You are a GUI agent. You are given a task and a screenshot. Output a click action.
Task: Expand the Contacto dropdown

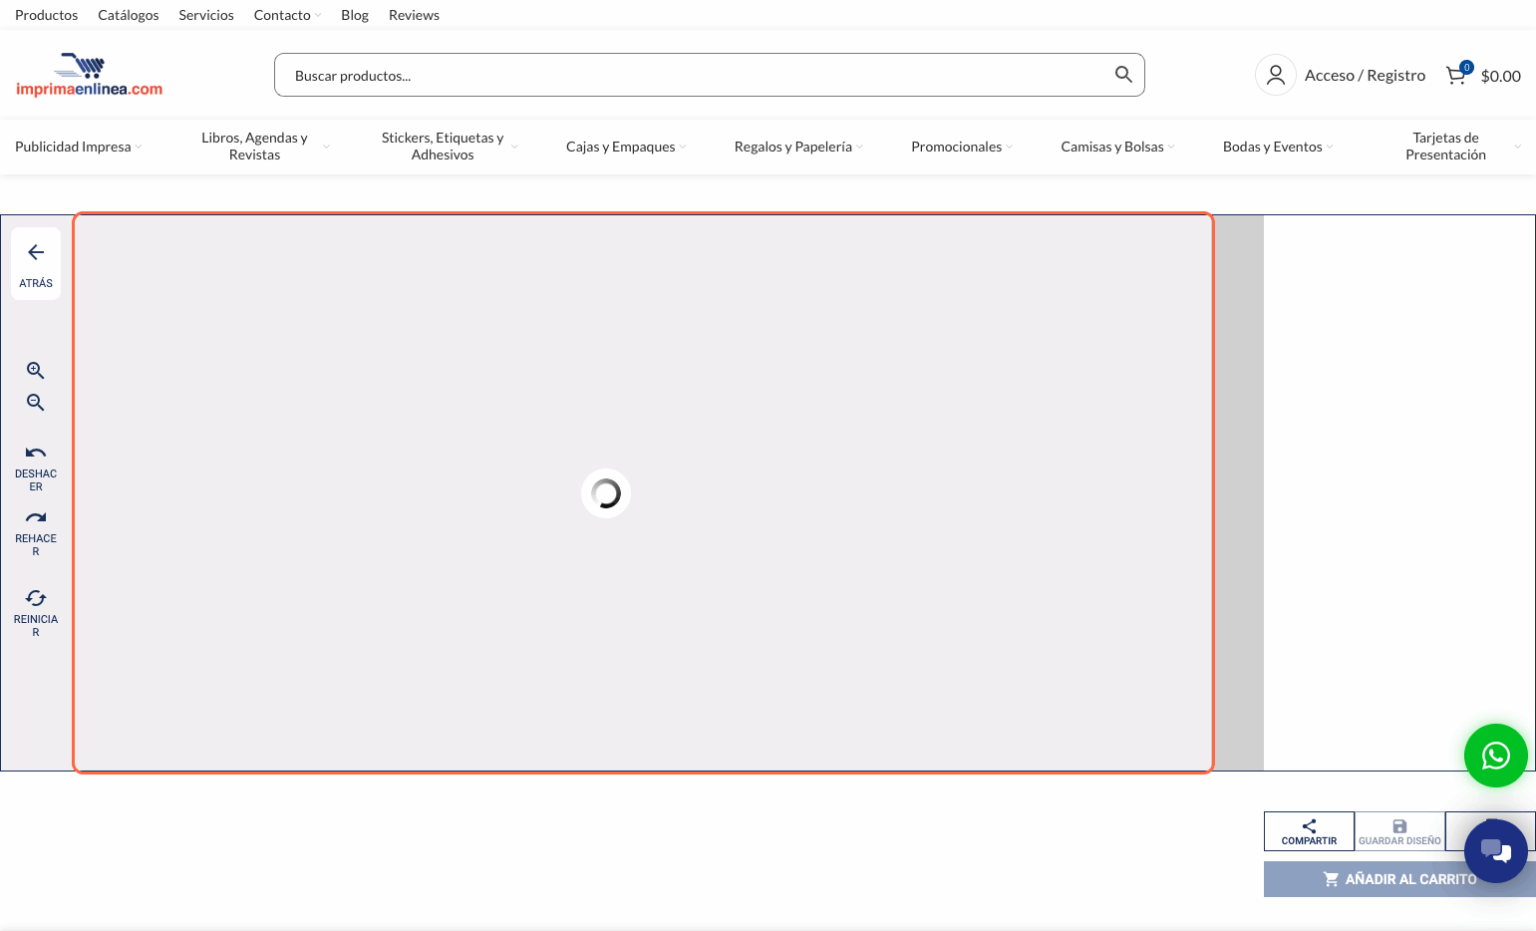click(x=286, y=15)
